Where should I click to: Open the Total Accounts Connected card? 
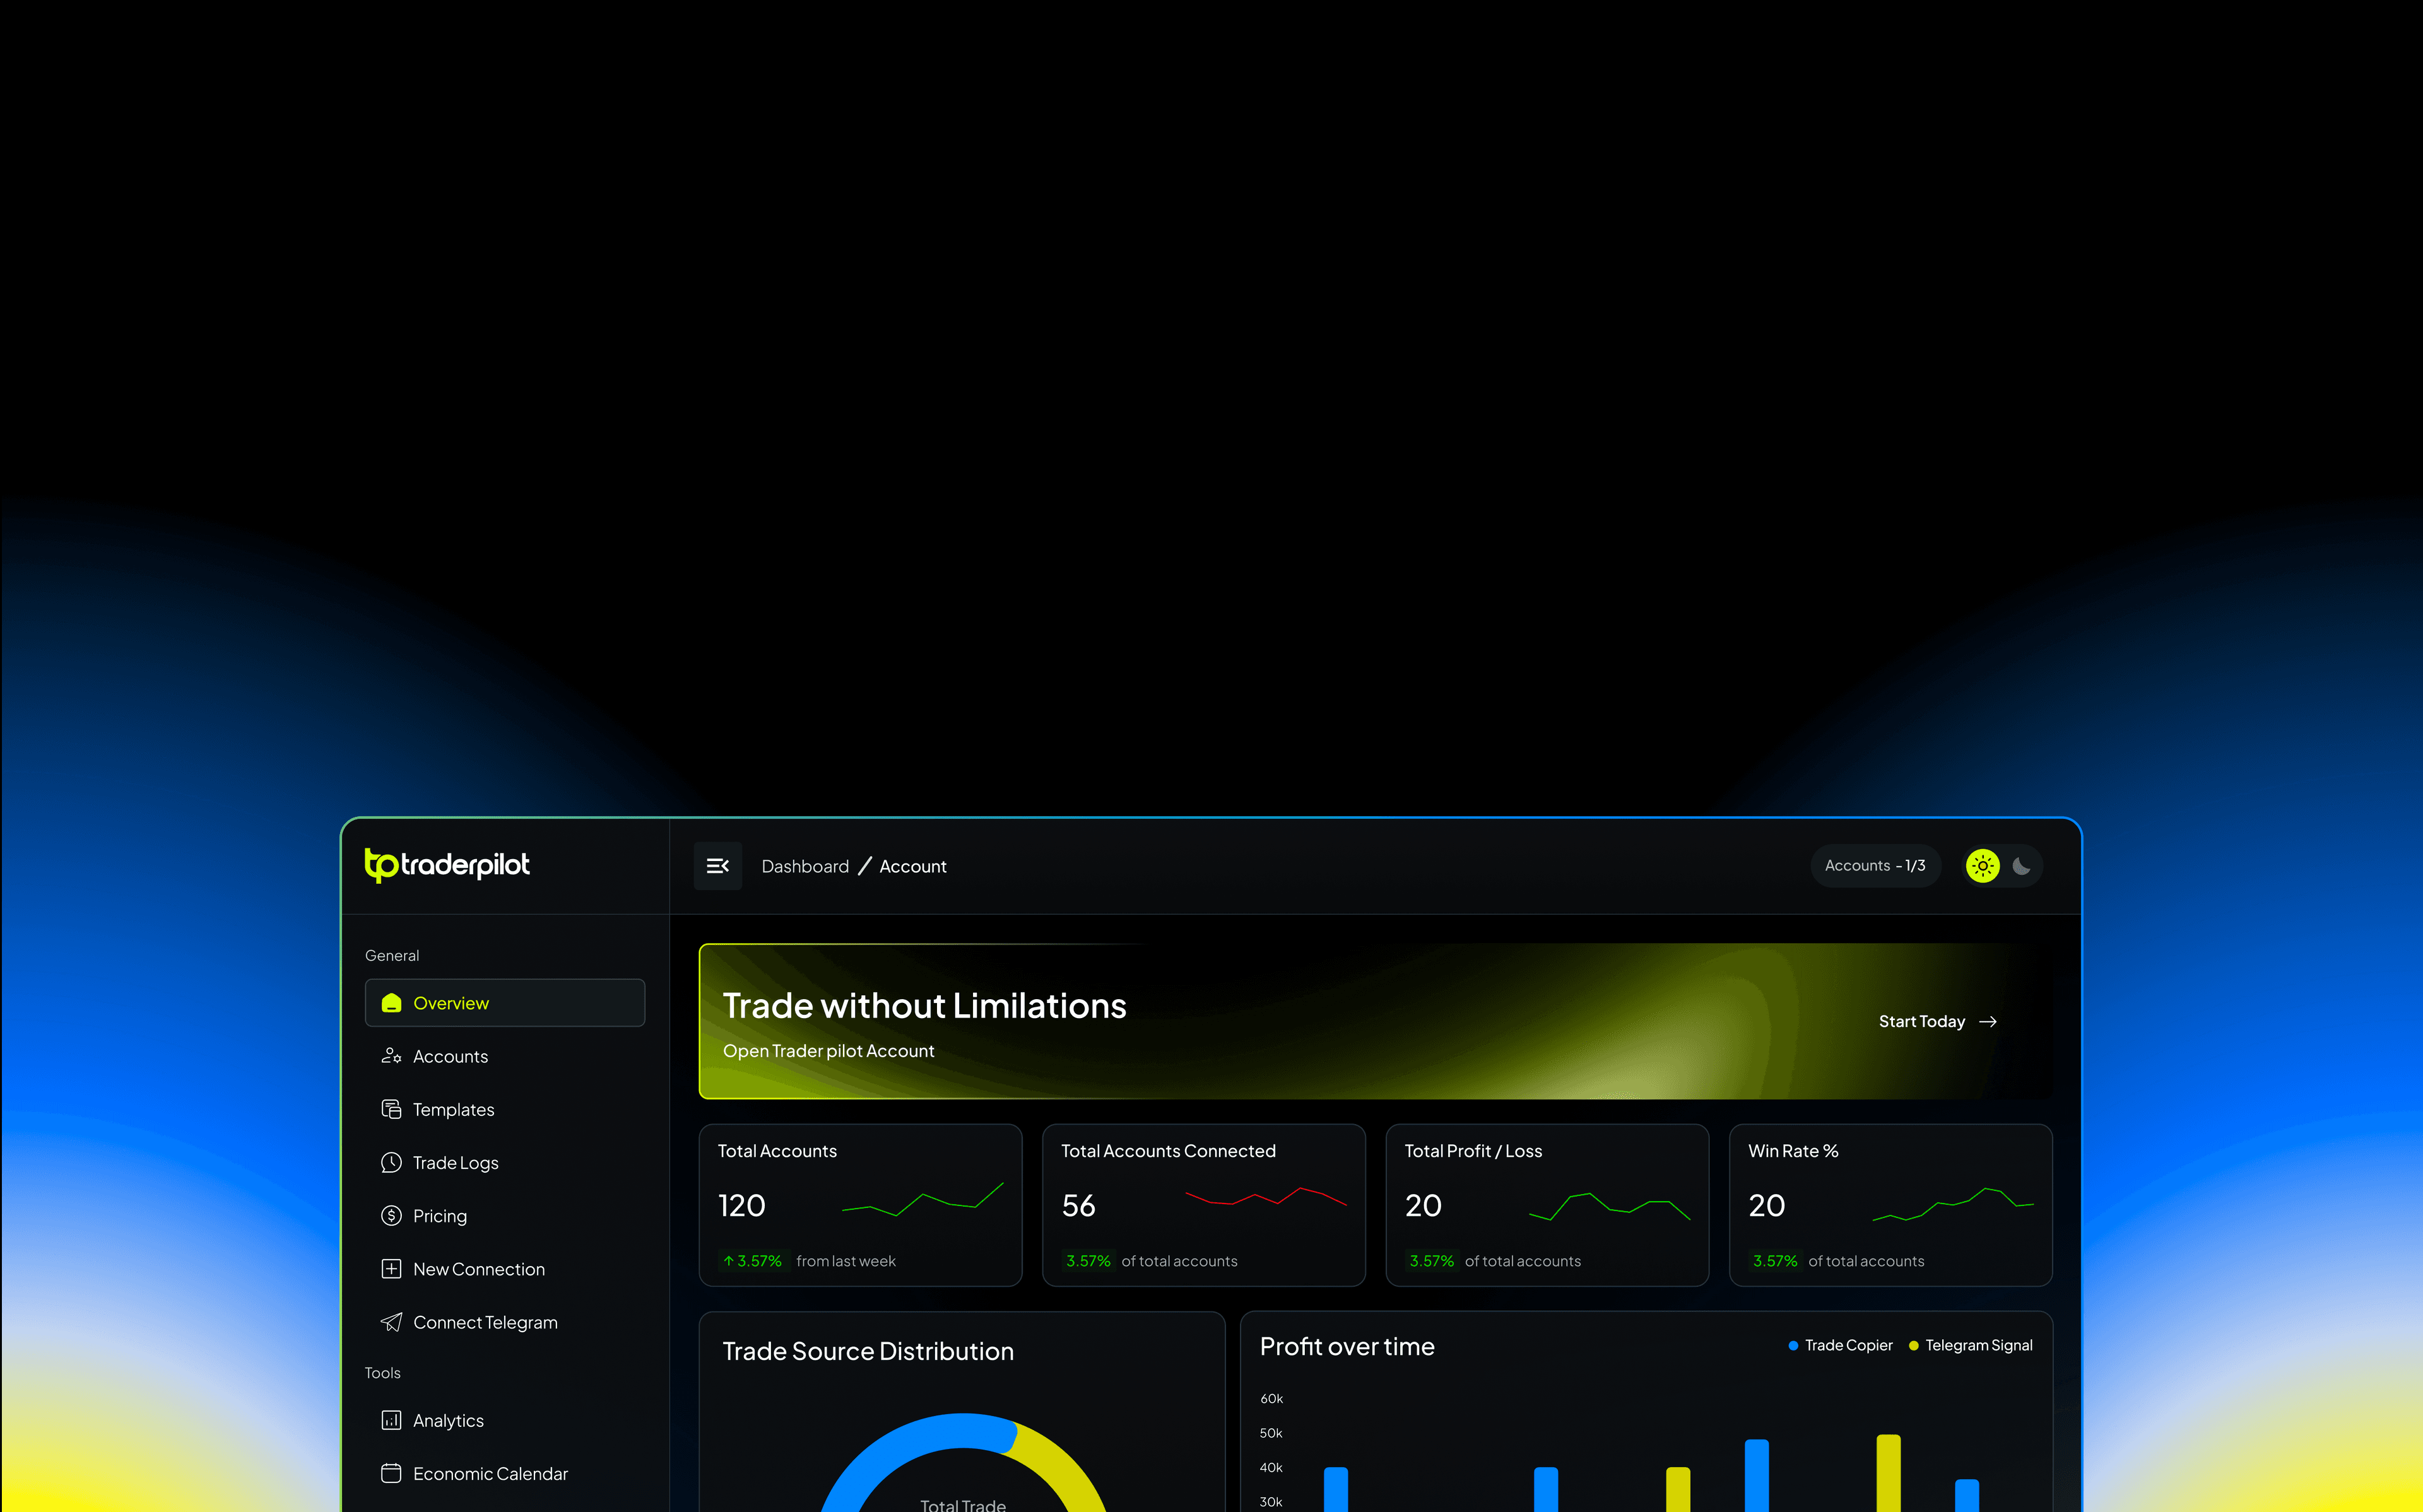click(x=1203, y=1205)
